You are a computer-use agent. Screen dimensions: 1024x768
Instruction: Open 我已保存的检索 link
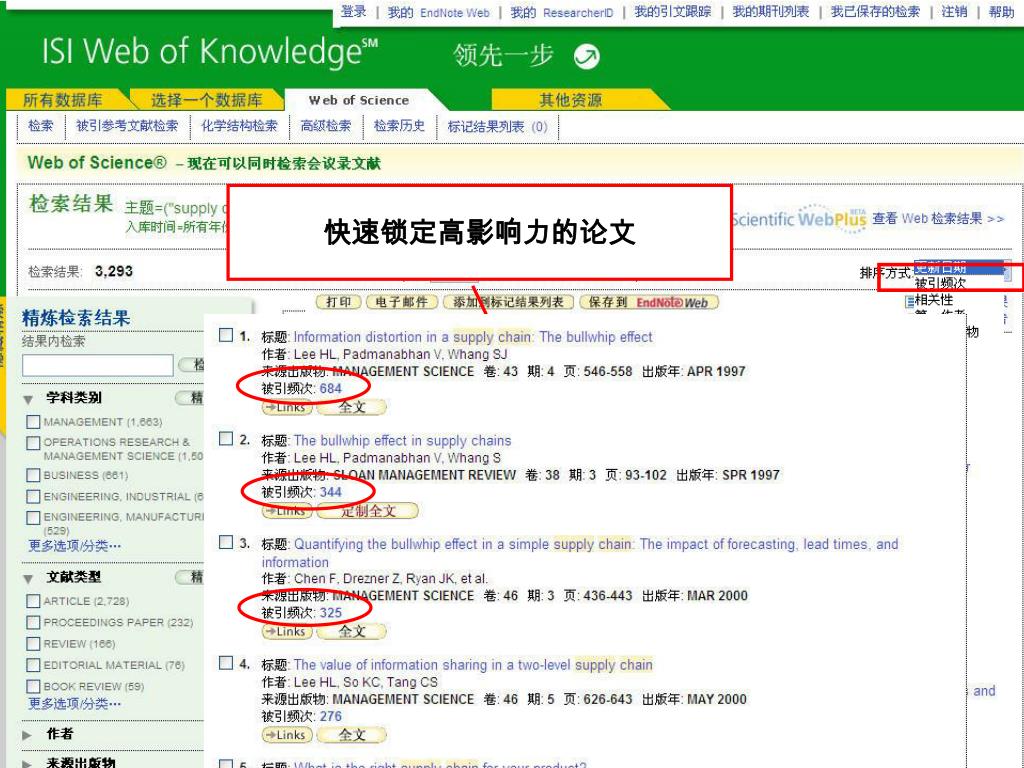(875, 12)
